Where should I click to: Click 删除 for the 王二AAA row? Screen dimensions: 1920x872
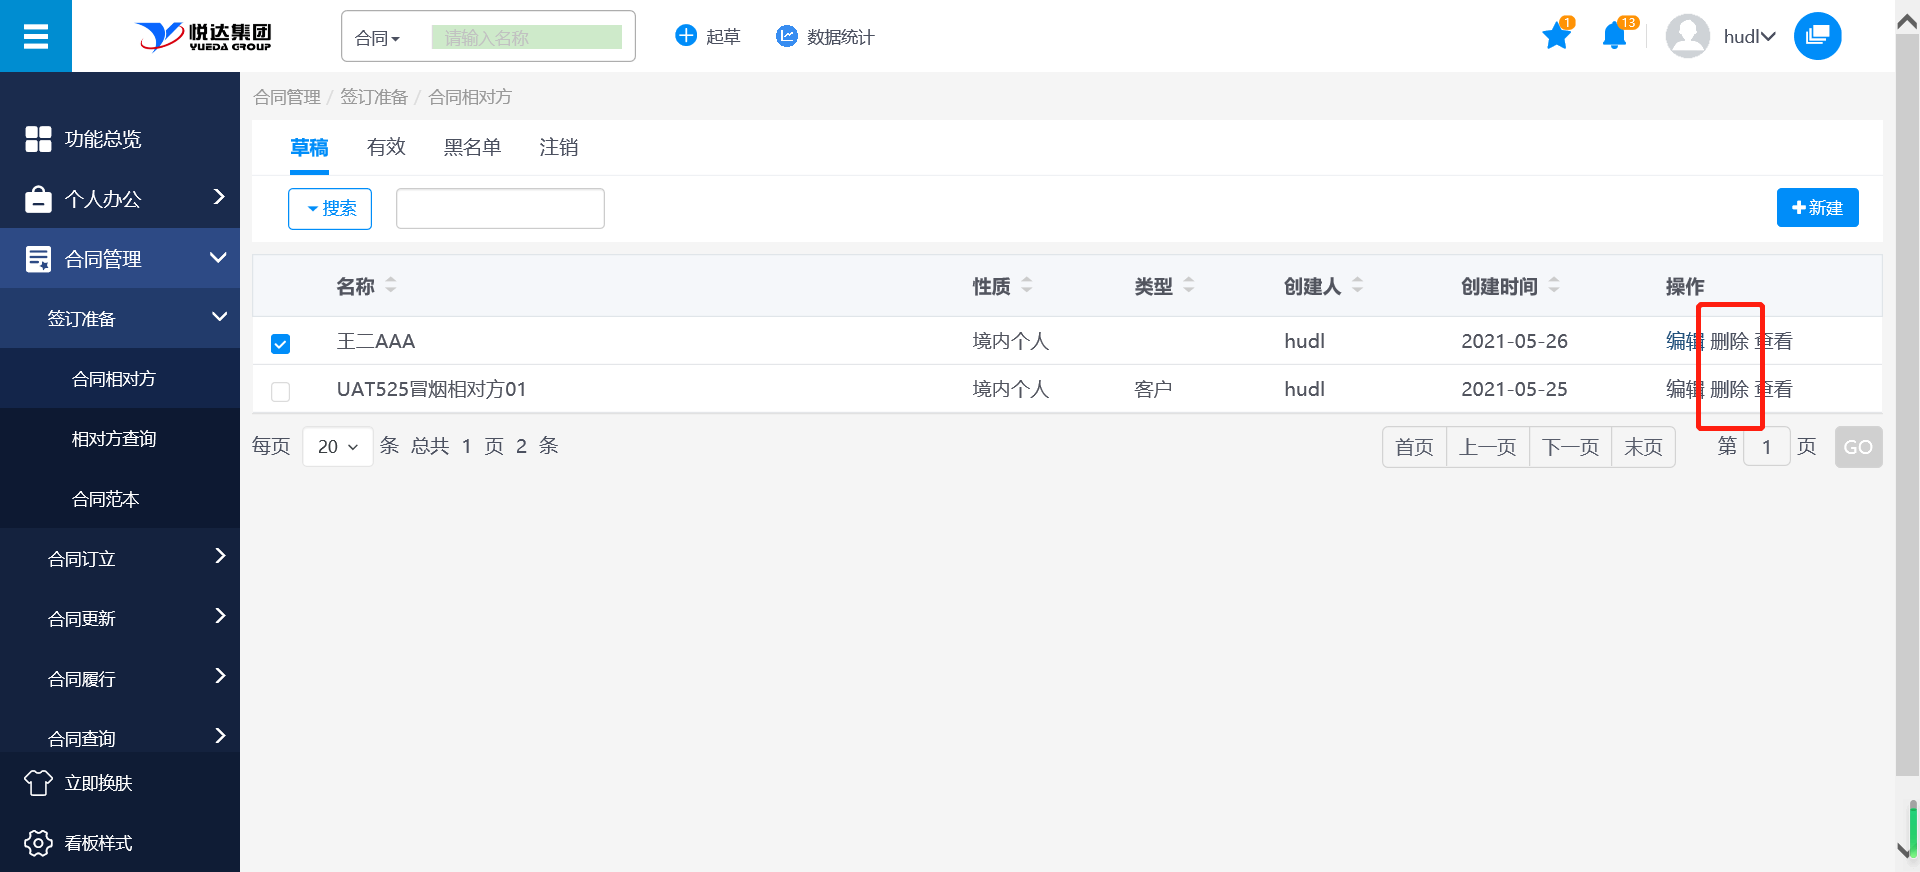click(1729, 342)
